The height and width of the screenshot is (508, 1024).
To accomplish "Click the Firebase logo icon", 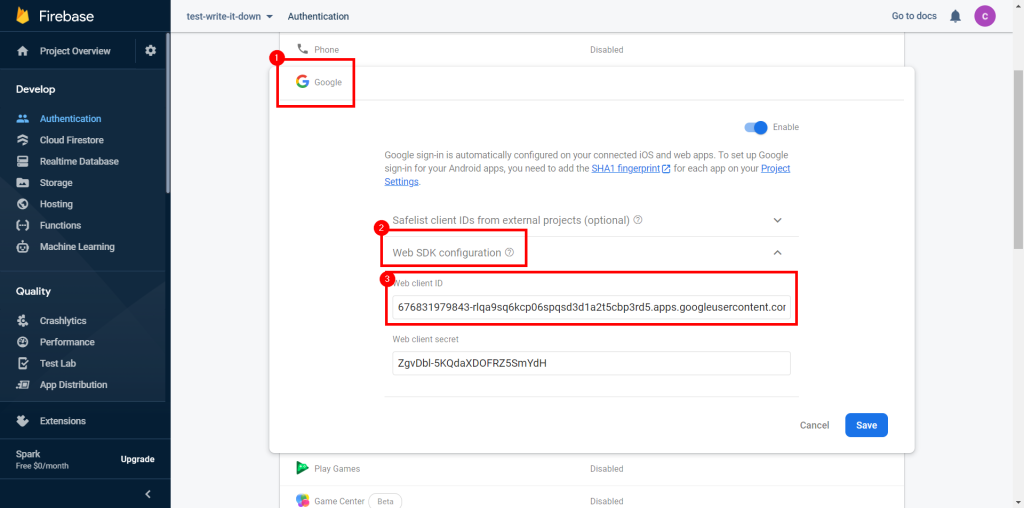I will (23, 16).
